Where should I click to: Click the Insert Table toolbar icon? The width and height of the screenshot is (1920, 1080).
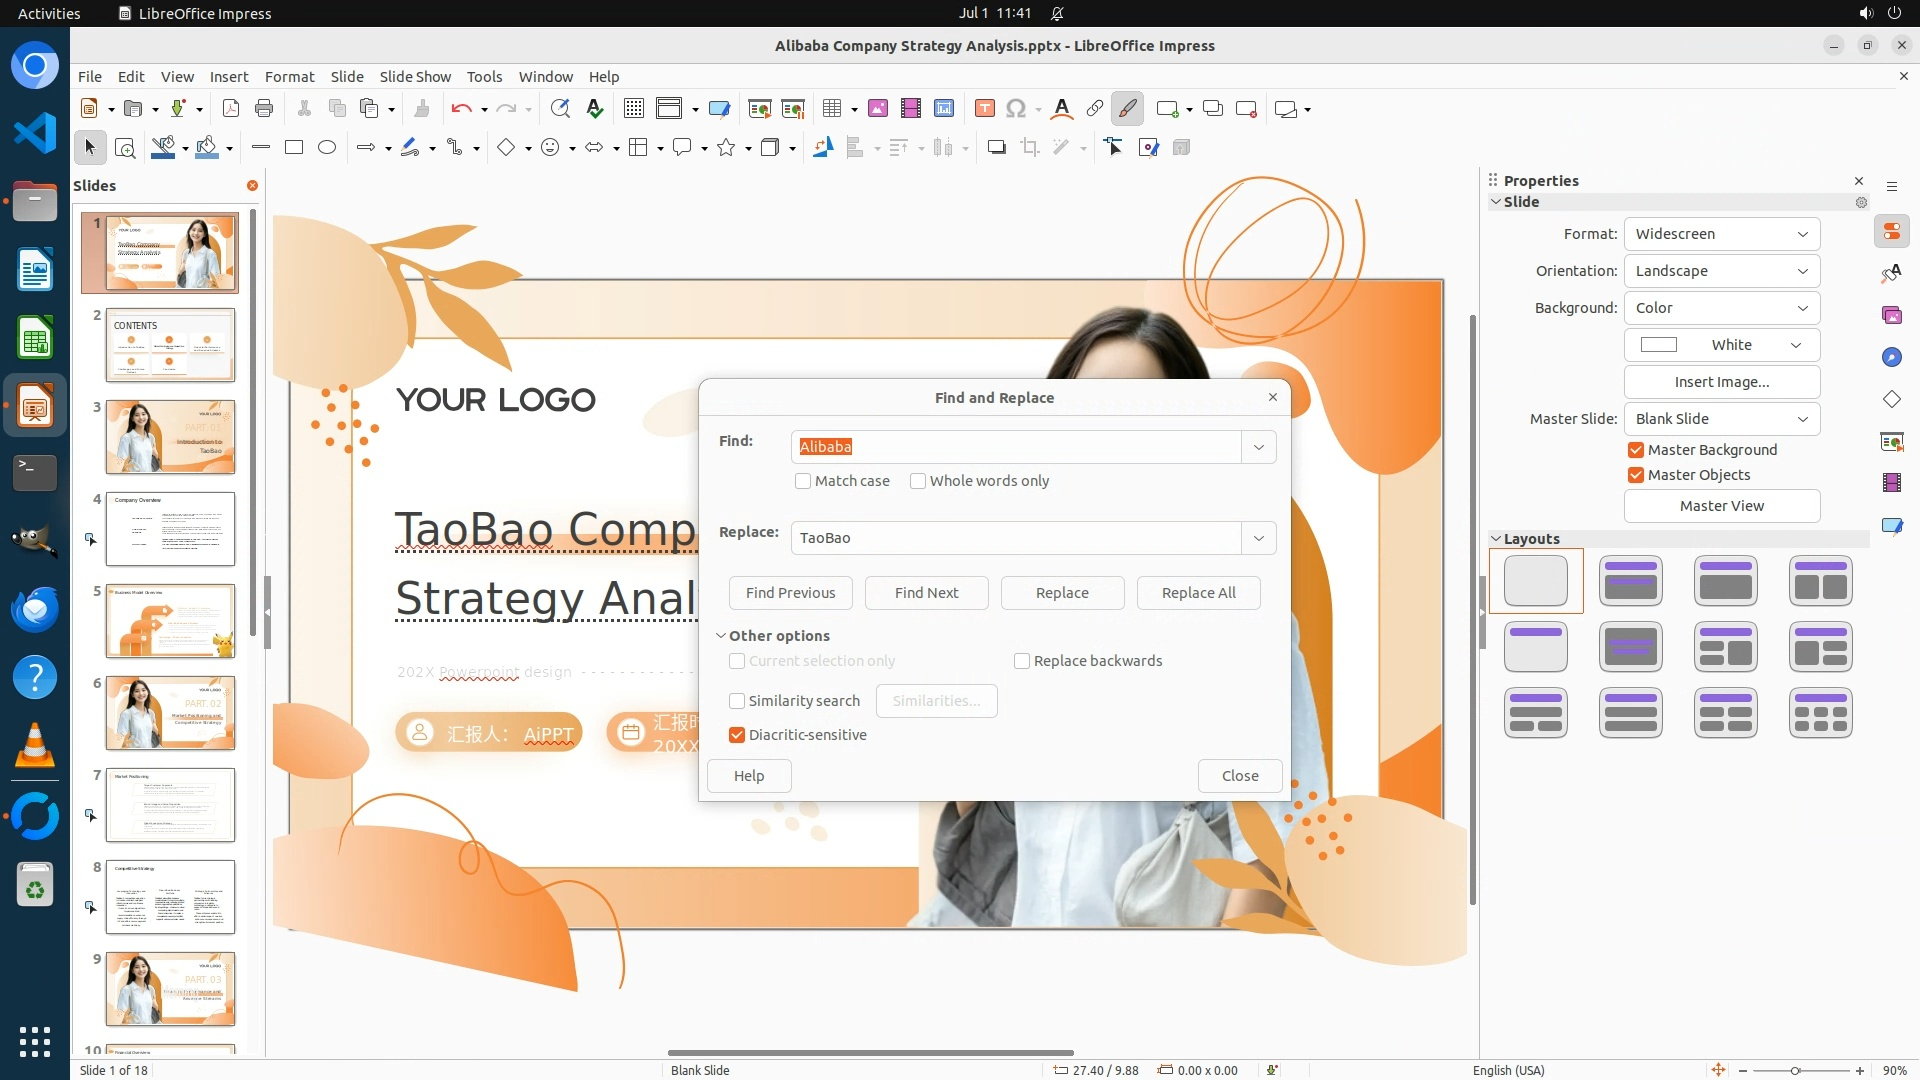point(831,109)
